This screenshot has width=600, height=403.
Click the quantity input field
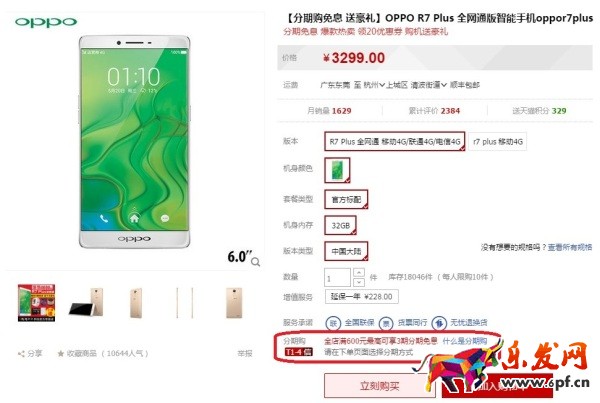point(337,277)
